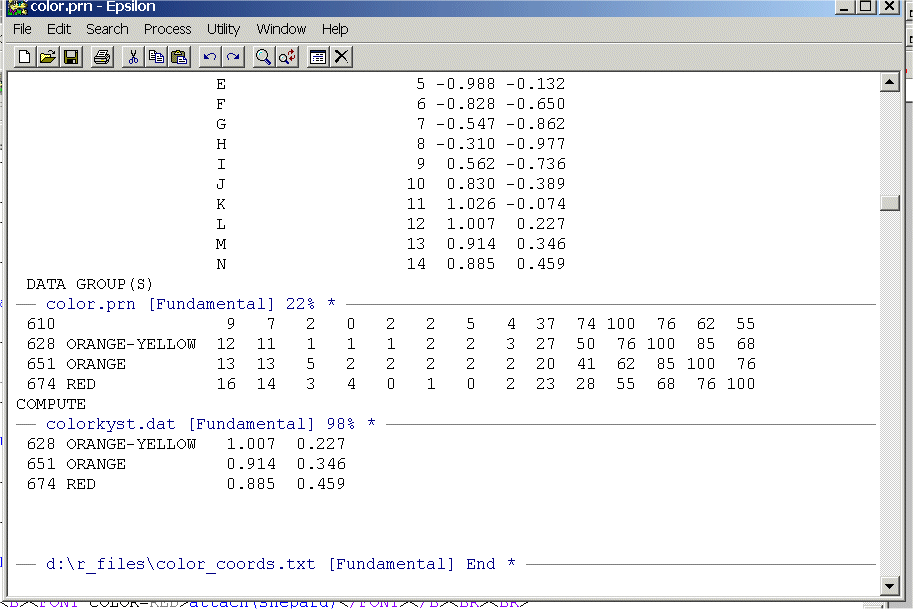Open the Process menu
Viewport: 913px width, 609px height.
(167, 29)
